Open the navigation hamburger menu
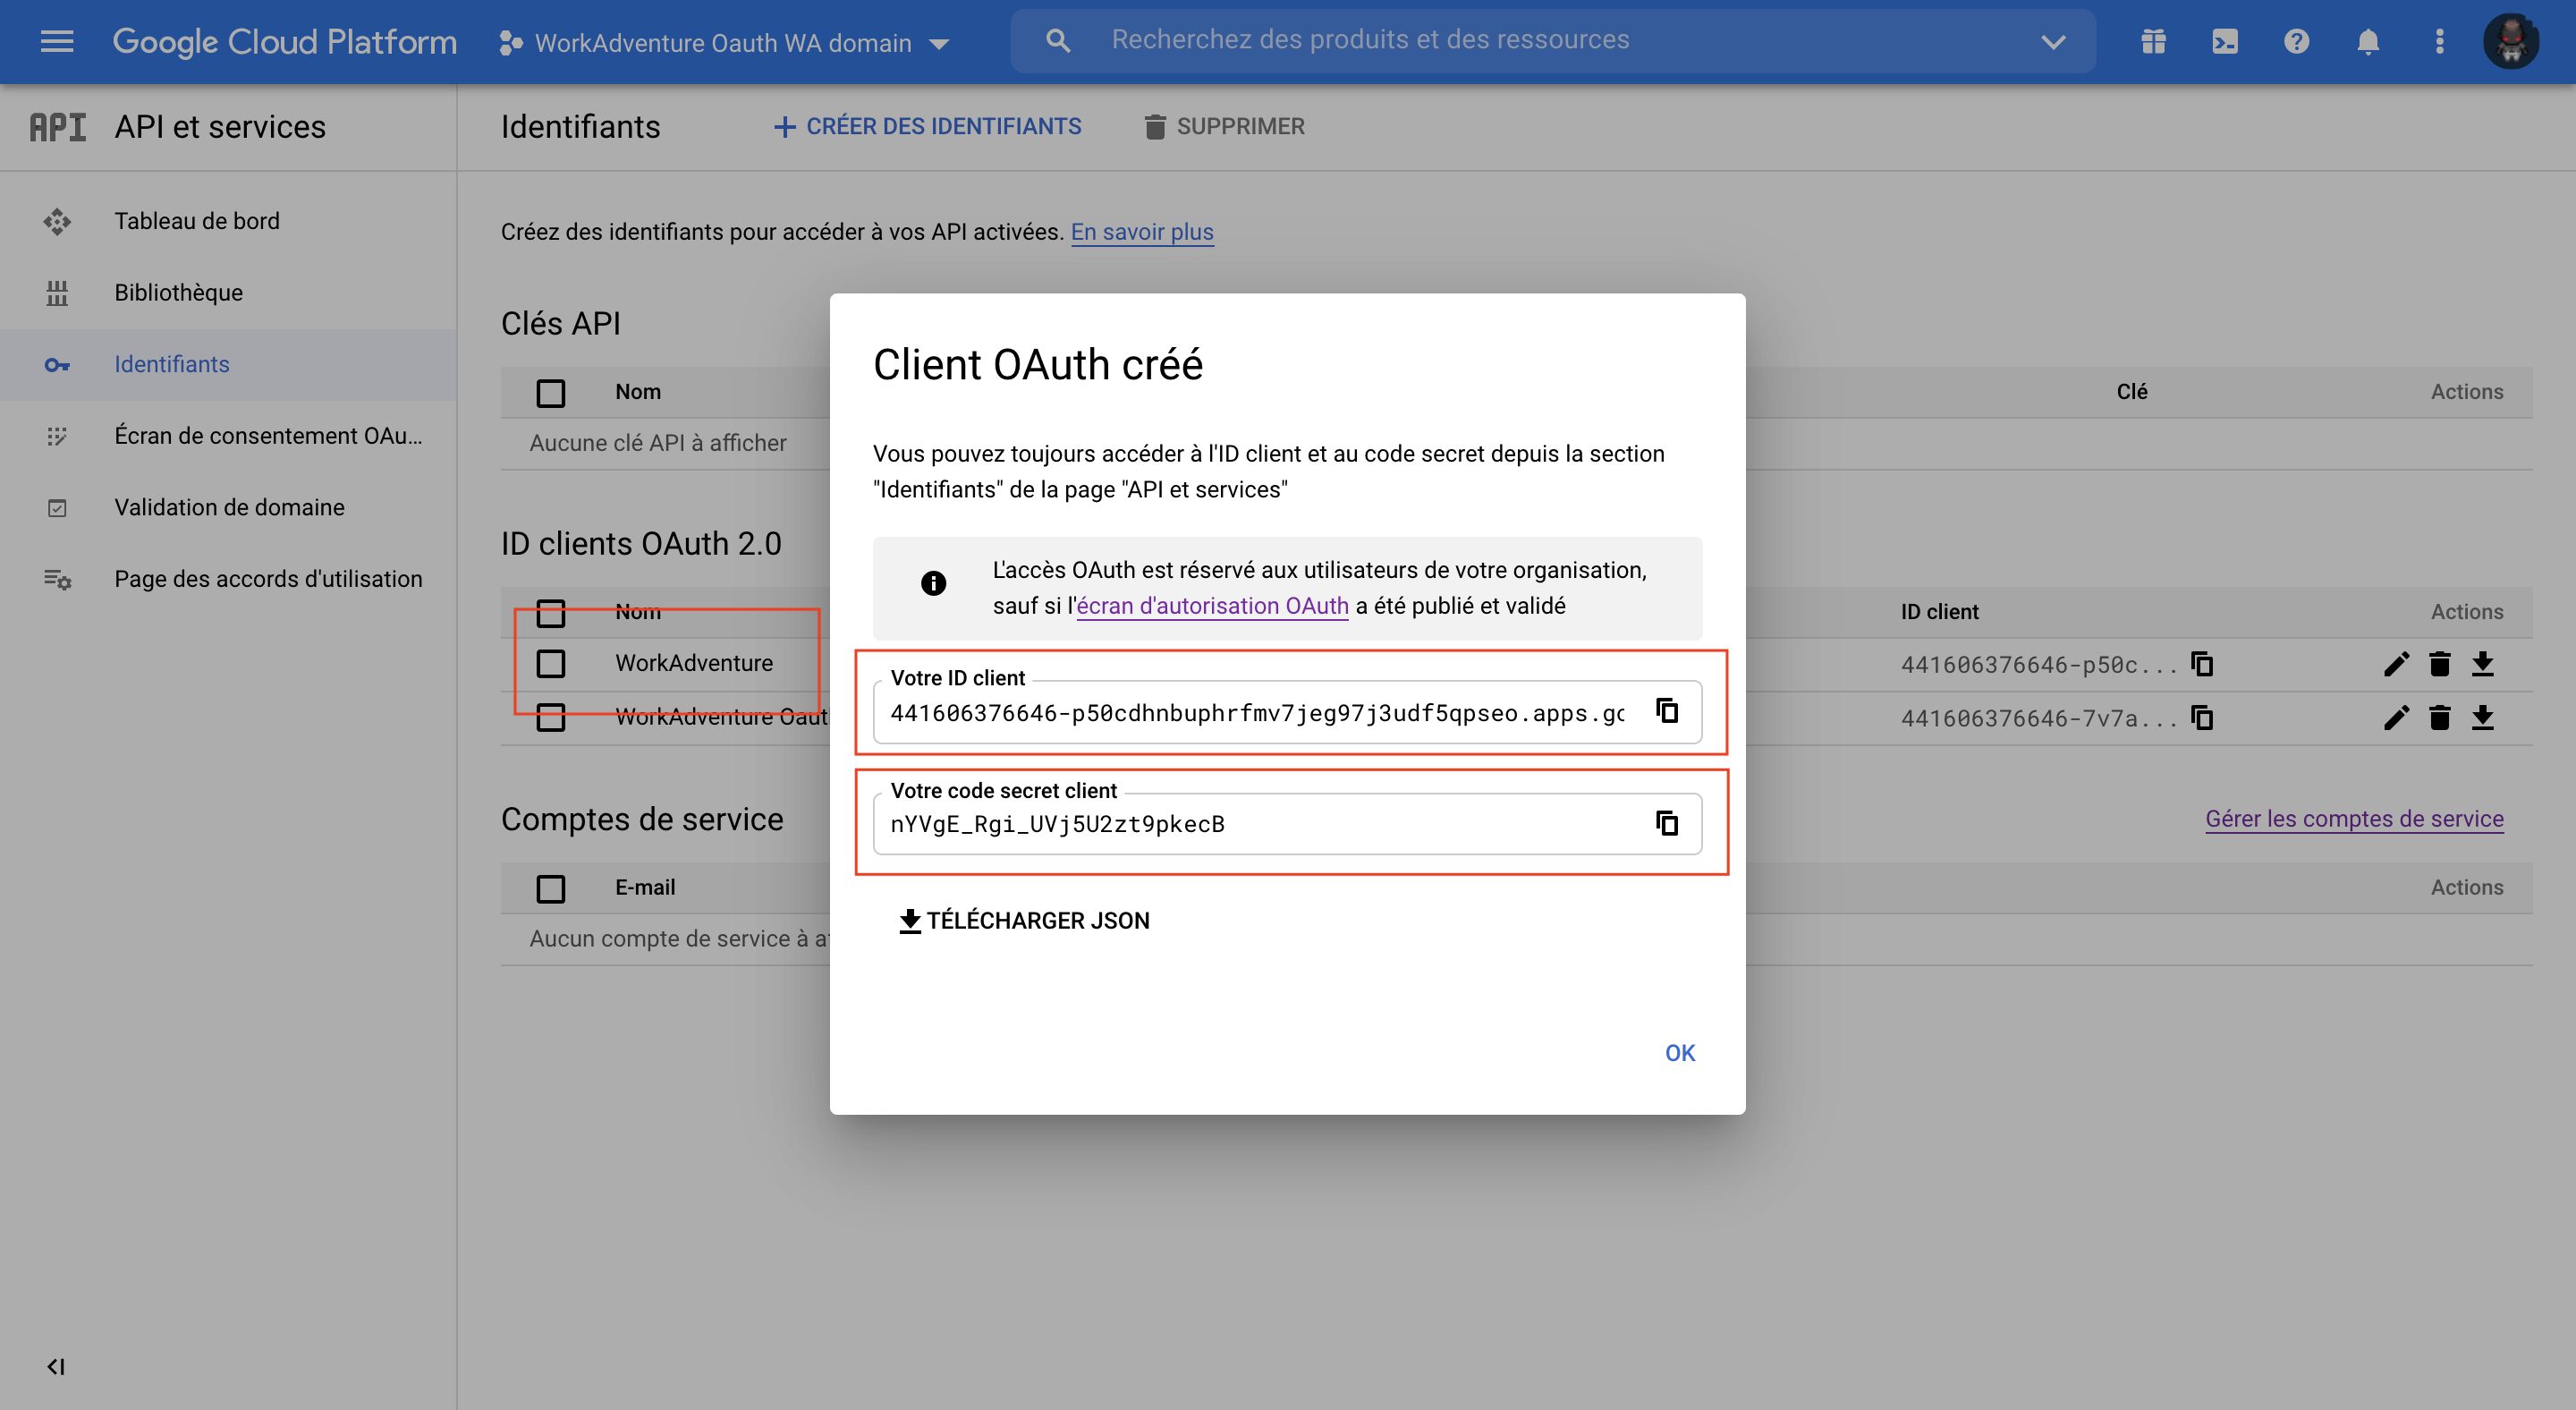The width and height of the screenshot is (2576, 1410). click(x=57, y=41)
